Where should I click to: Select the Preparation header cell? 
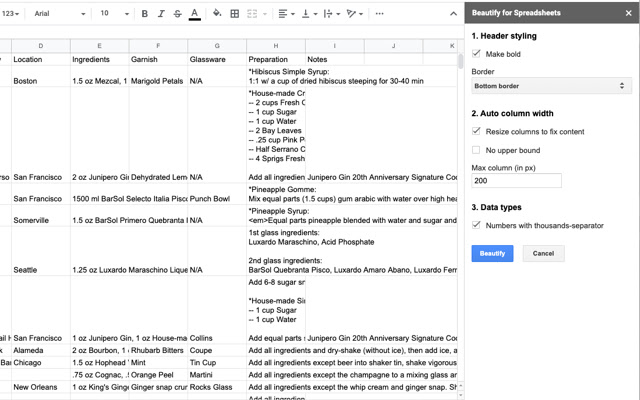tap(276, 59)
